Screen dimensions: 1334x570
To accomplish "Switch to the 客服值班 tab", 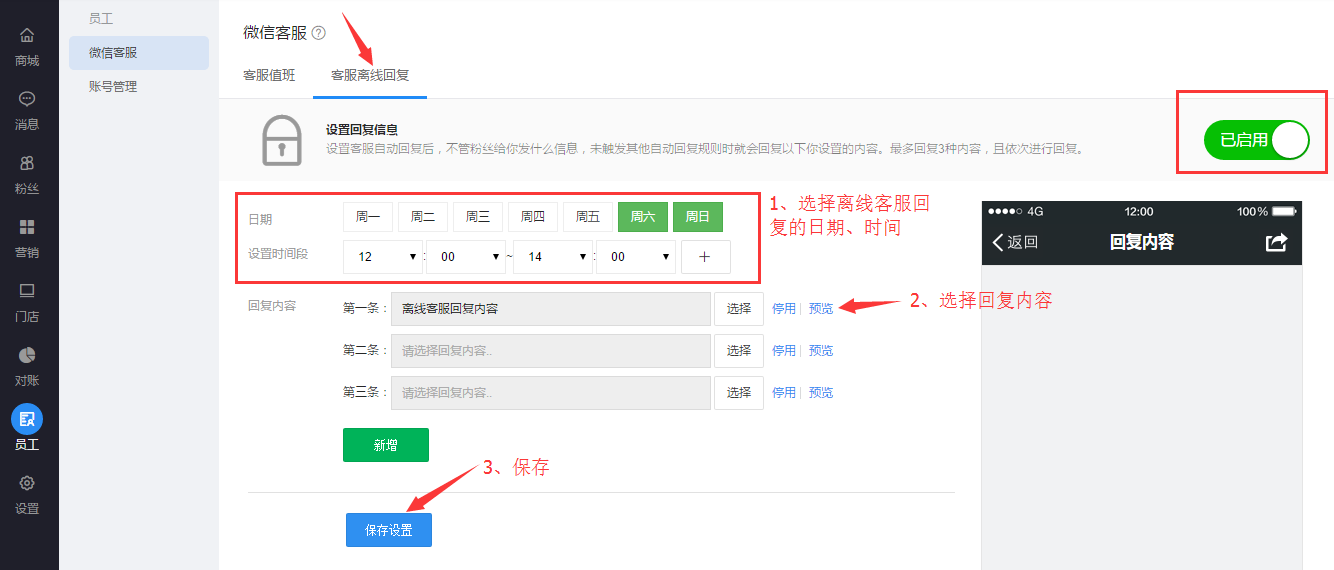I will 269,75.
